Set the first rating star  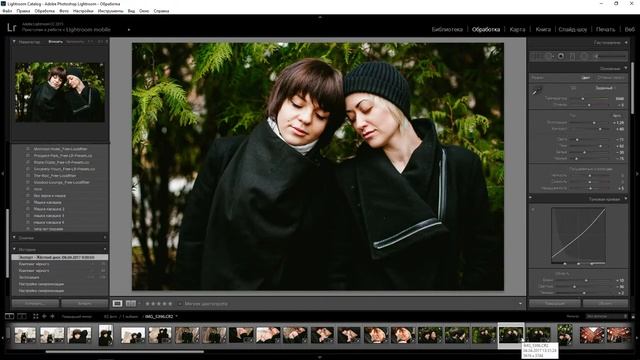(148, 304)
